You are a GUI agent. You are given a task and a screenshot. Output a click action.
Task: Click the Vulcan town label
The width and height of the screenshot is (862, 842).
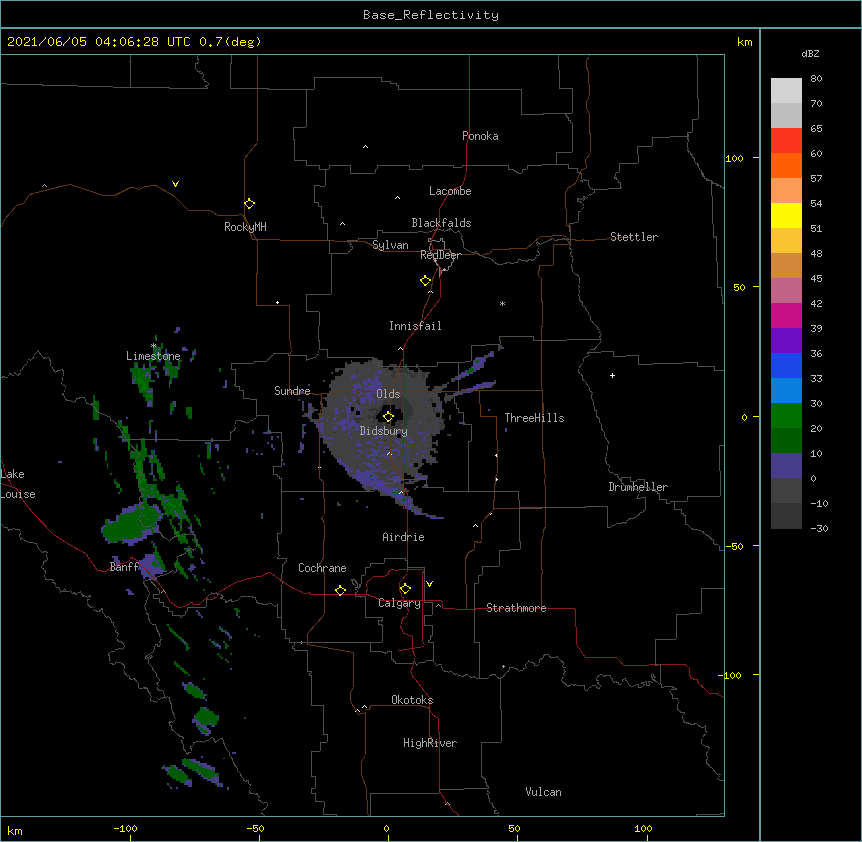(543, 792)
